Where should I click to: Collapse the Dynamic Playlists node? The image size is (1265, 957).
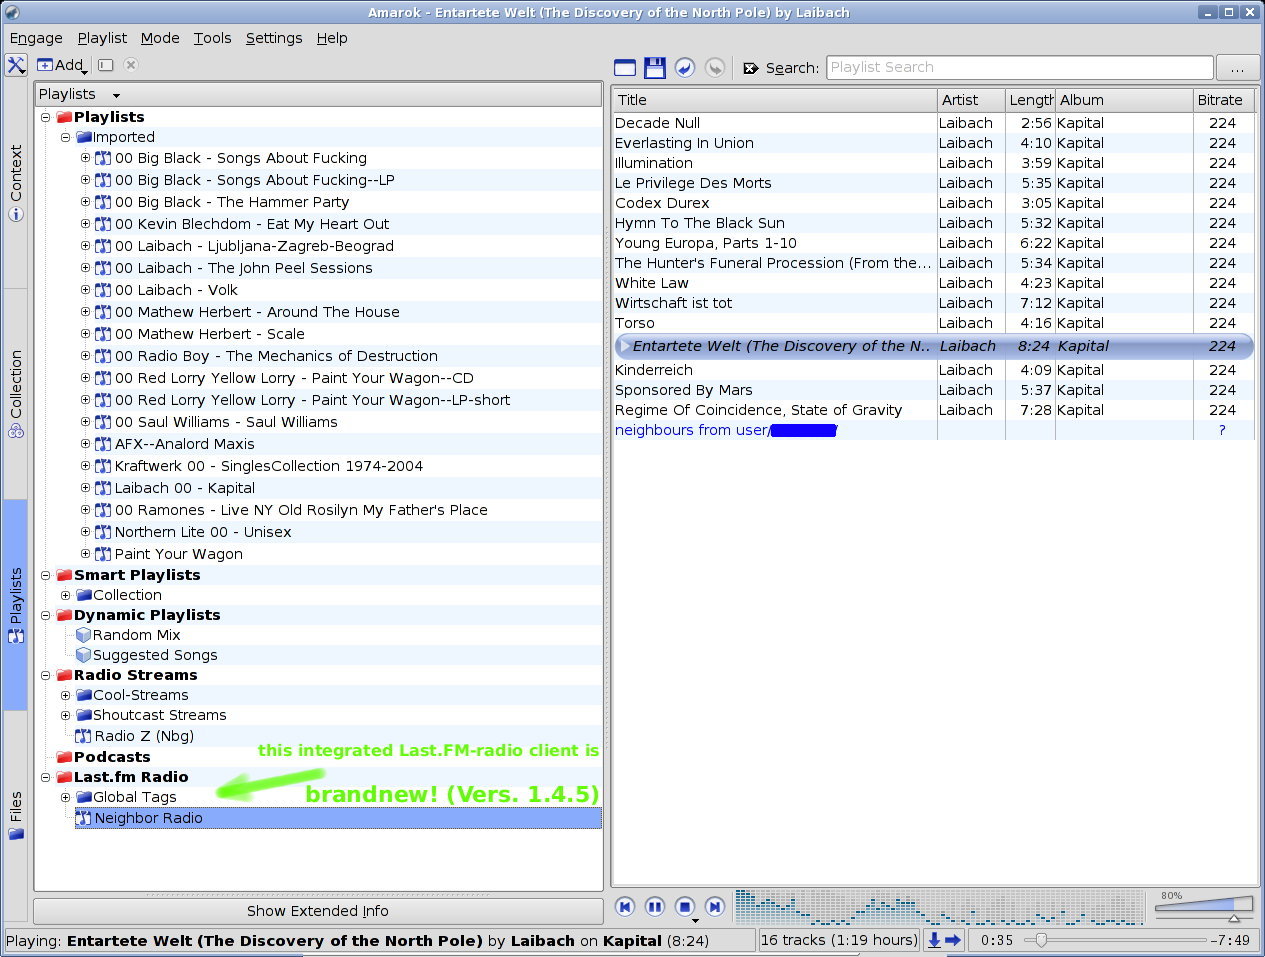tap(45, 615)
